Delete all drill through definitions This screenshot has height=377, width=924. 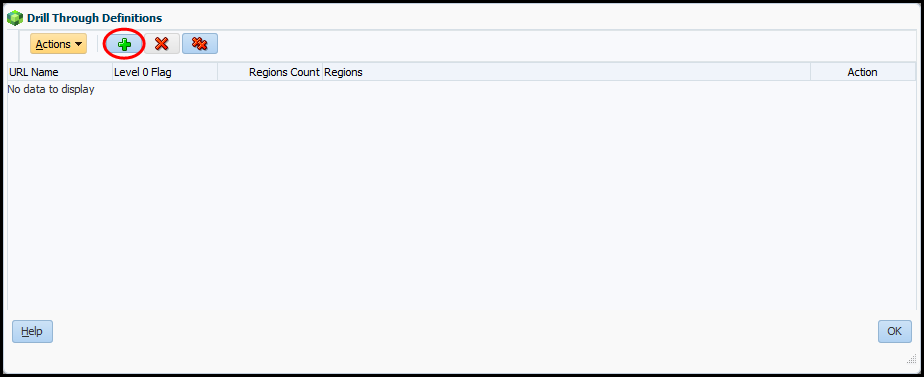(x=200, y=44)
